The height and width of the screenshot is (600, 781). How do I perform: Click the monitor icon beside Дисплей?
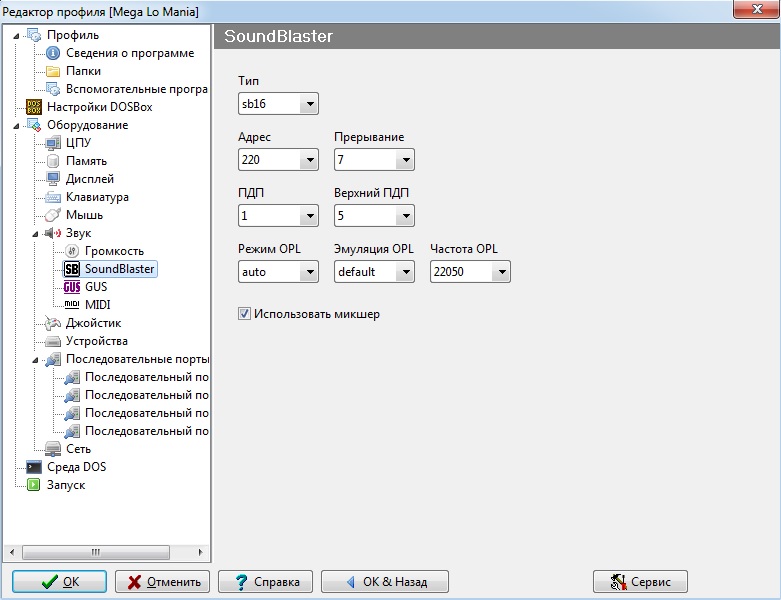tap(53, 179)
